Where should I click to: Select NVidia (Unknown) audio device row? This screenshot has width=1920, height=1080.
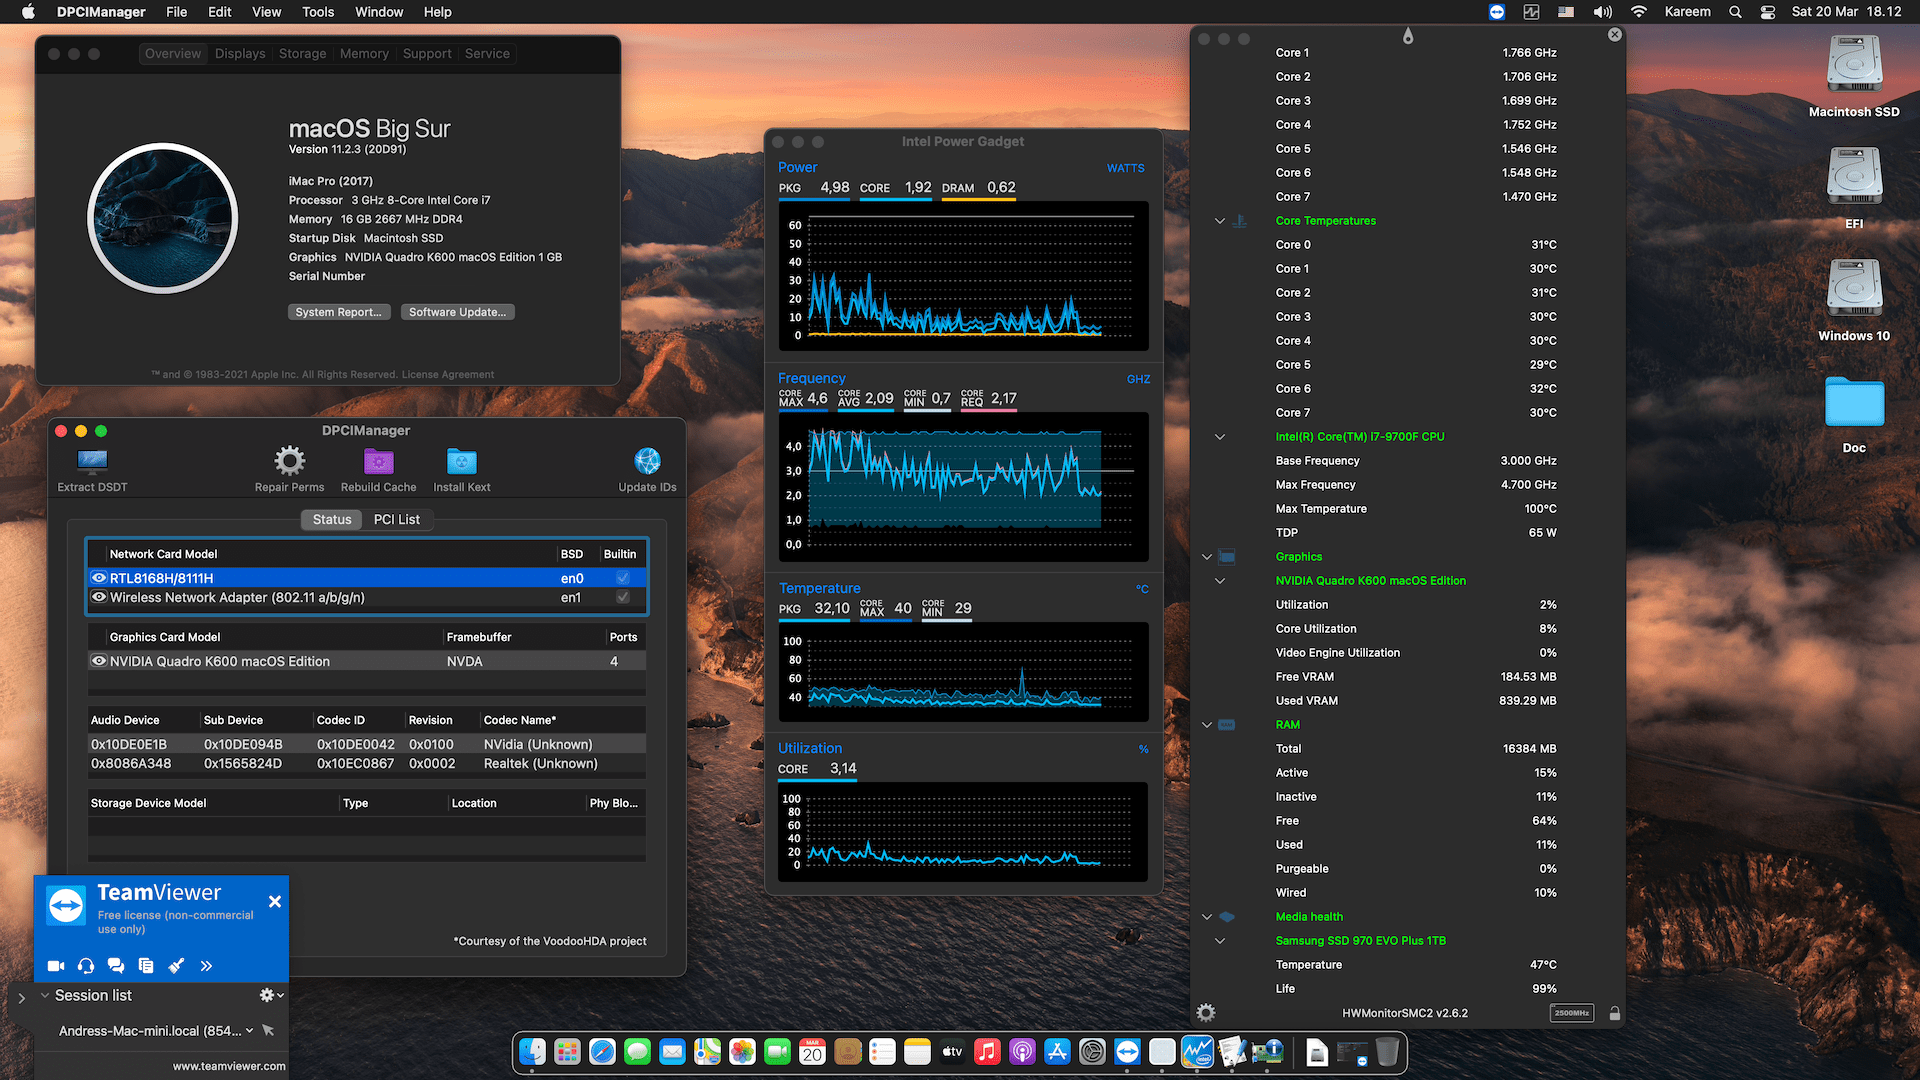pos(366,744)
